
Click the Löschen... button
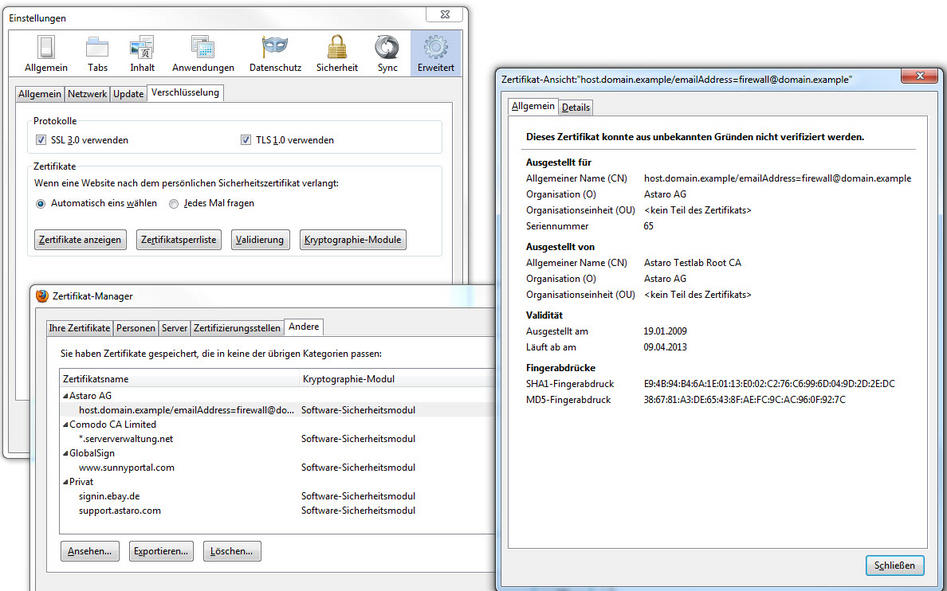click(232, 551)
